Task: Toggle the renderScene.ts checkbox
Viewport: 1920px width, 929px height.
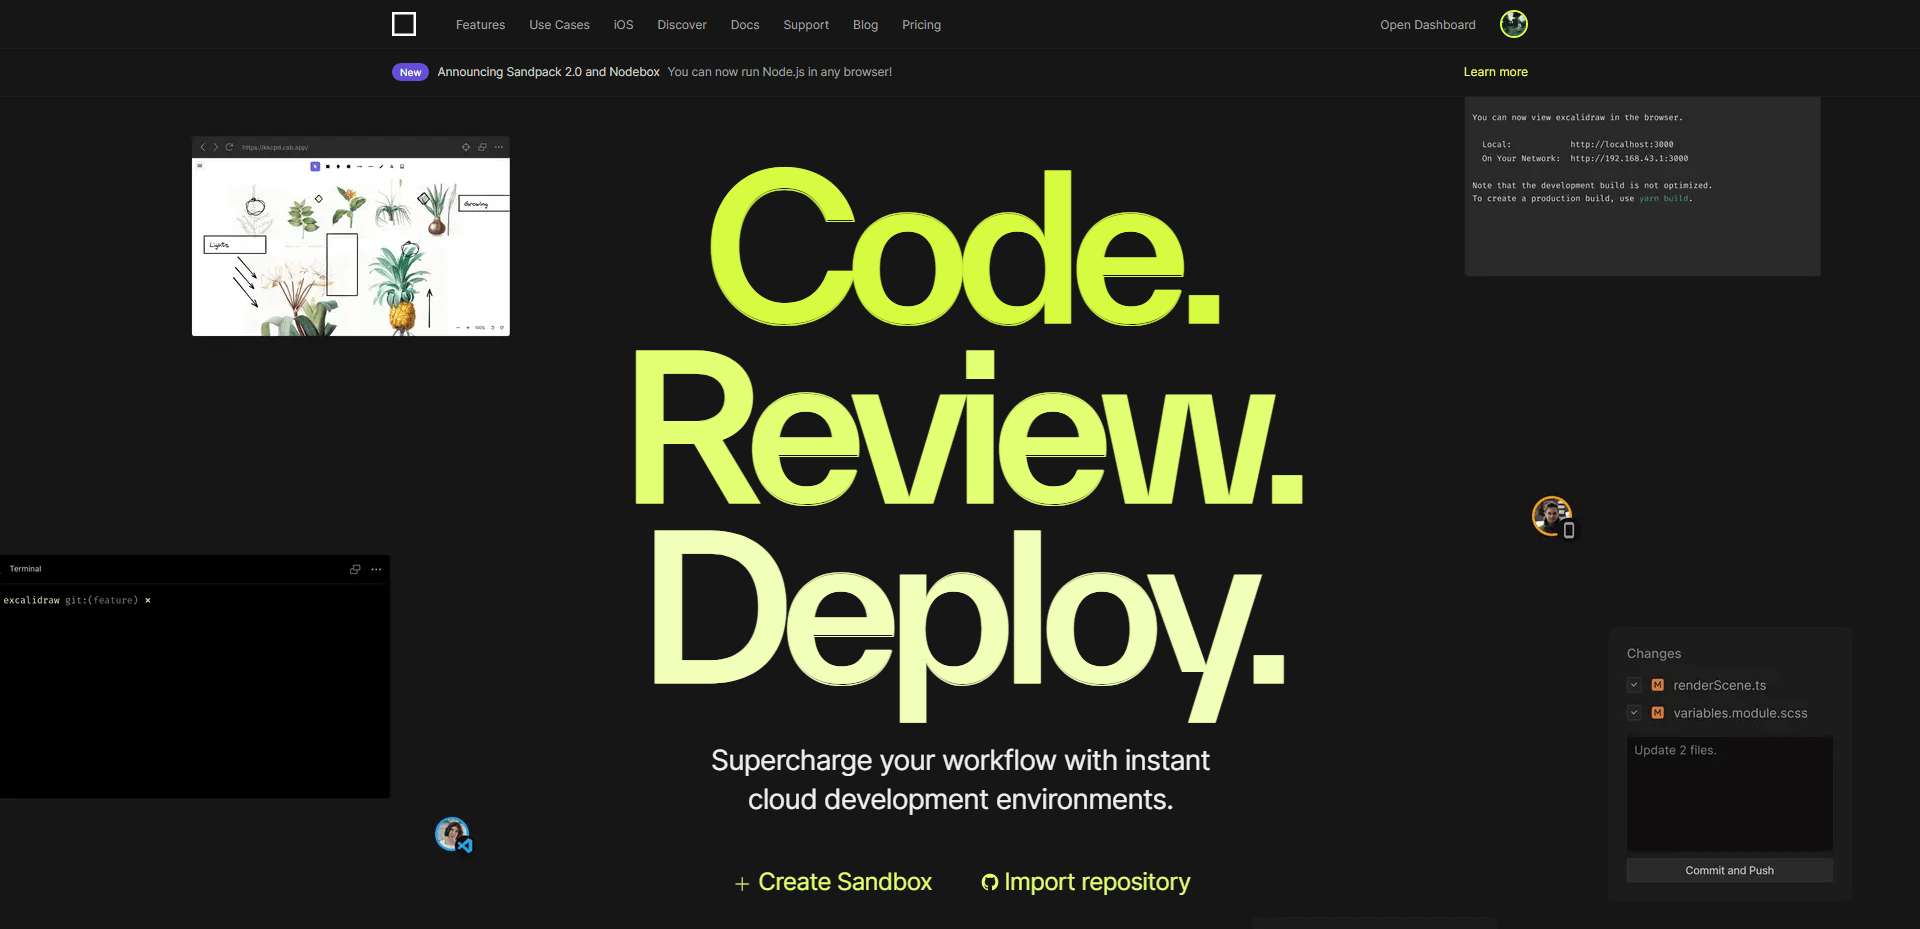Action: (x=1634, y=685)
